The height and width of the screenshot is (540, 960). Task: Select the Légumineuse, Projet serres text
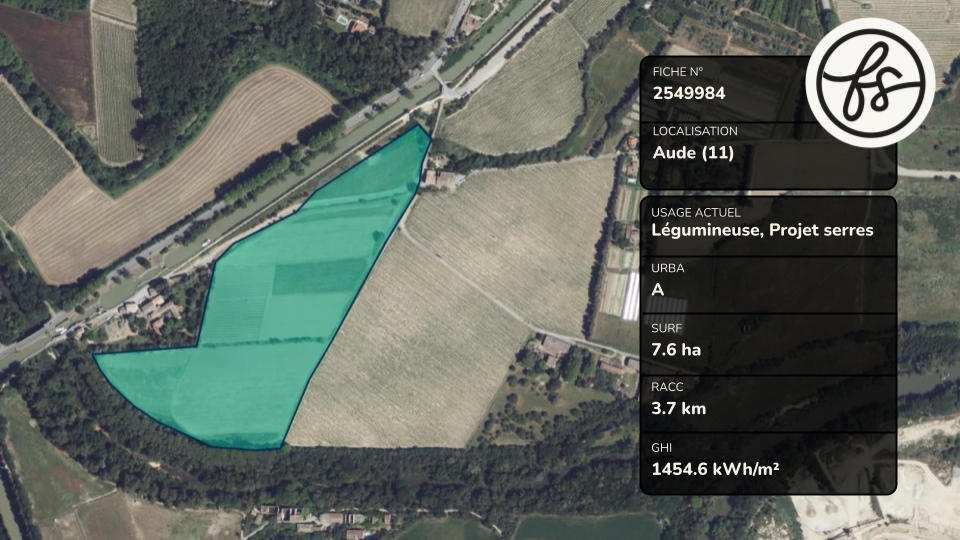coord(762,230)
